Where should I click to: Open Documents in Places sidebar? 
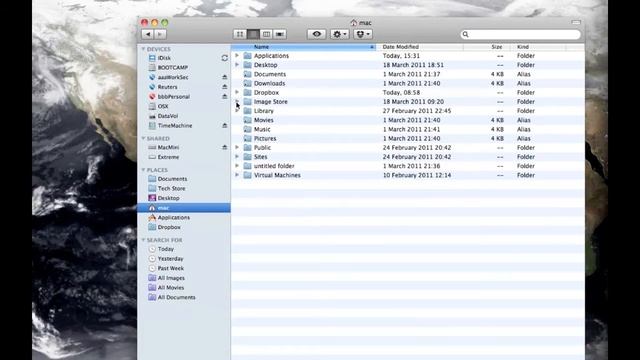point(172,179)
